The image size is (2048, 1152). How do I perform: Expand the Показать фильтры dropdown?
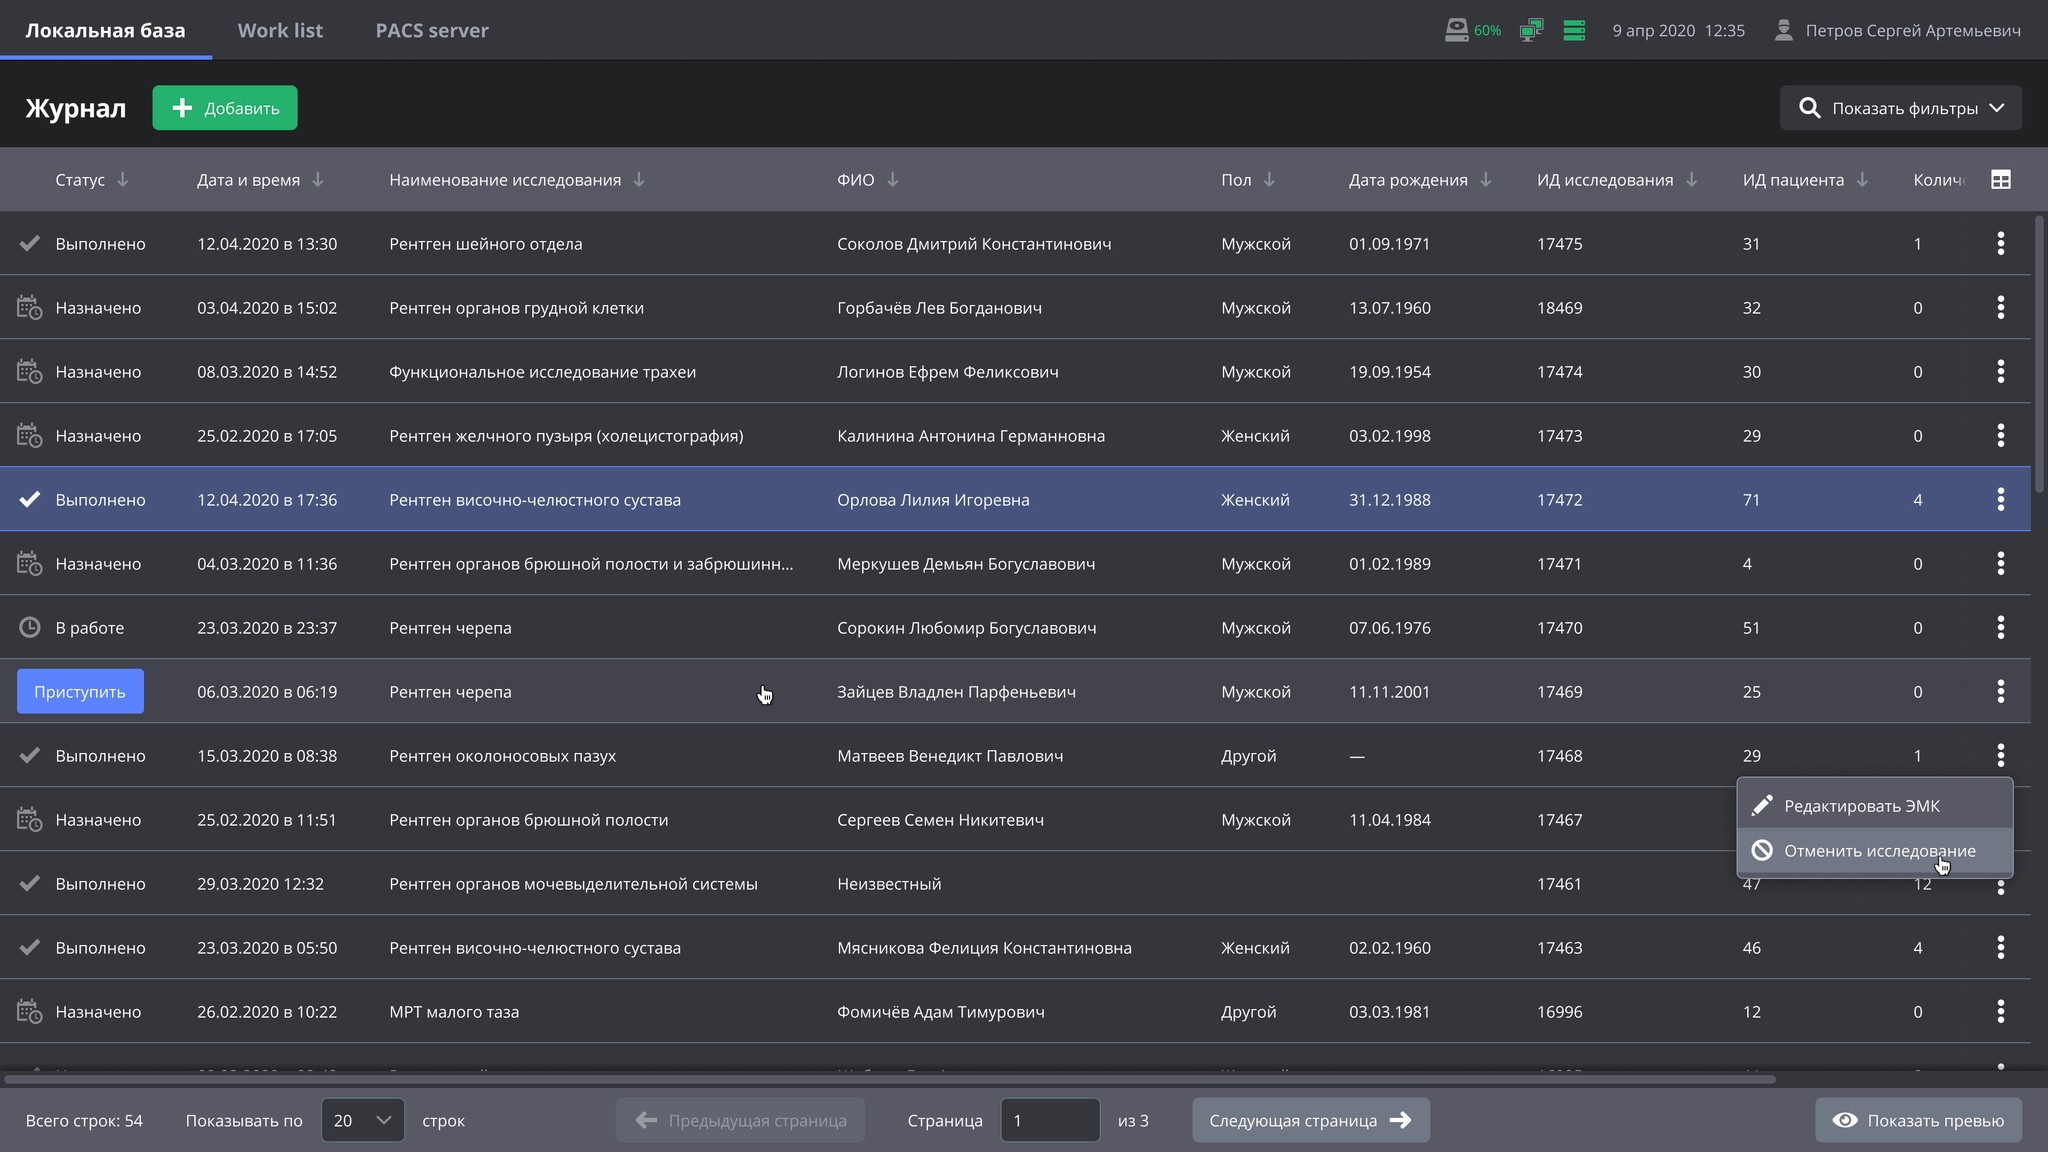click(x=1900, y=108)
